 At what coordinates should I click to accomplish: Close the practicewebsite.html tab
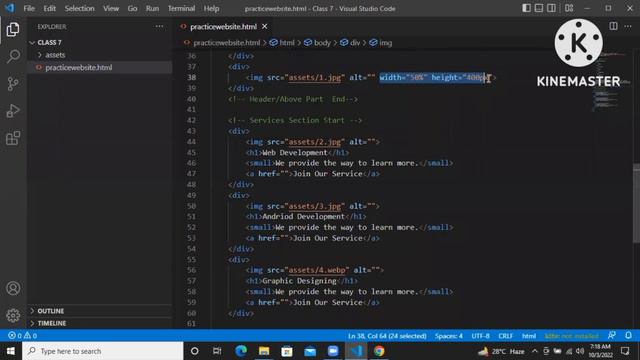pyautogui.click(x=264, y=27)
